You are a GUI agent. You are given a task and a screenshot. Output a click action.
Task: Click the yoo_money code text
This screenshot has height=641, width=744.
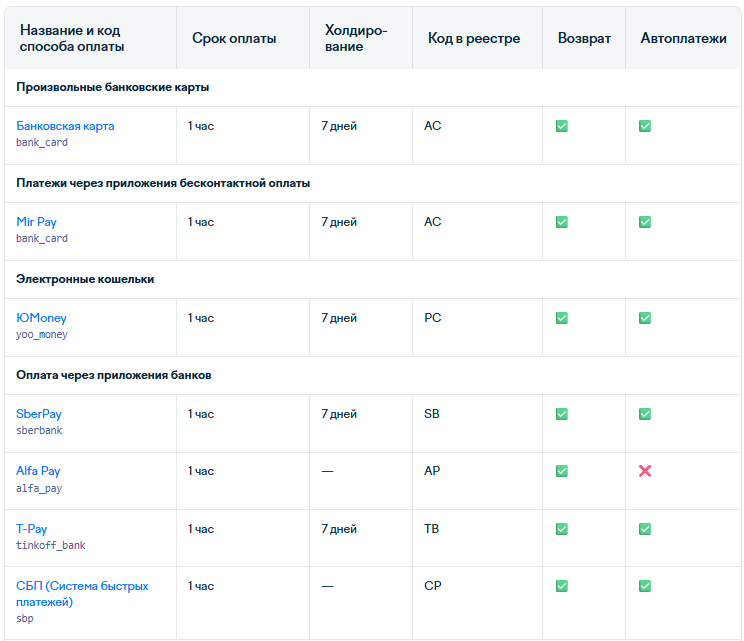(x=42, y=334)
